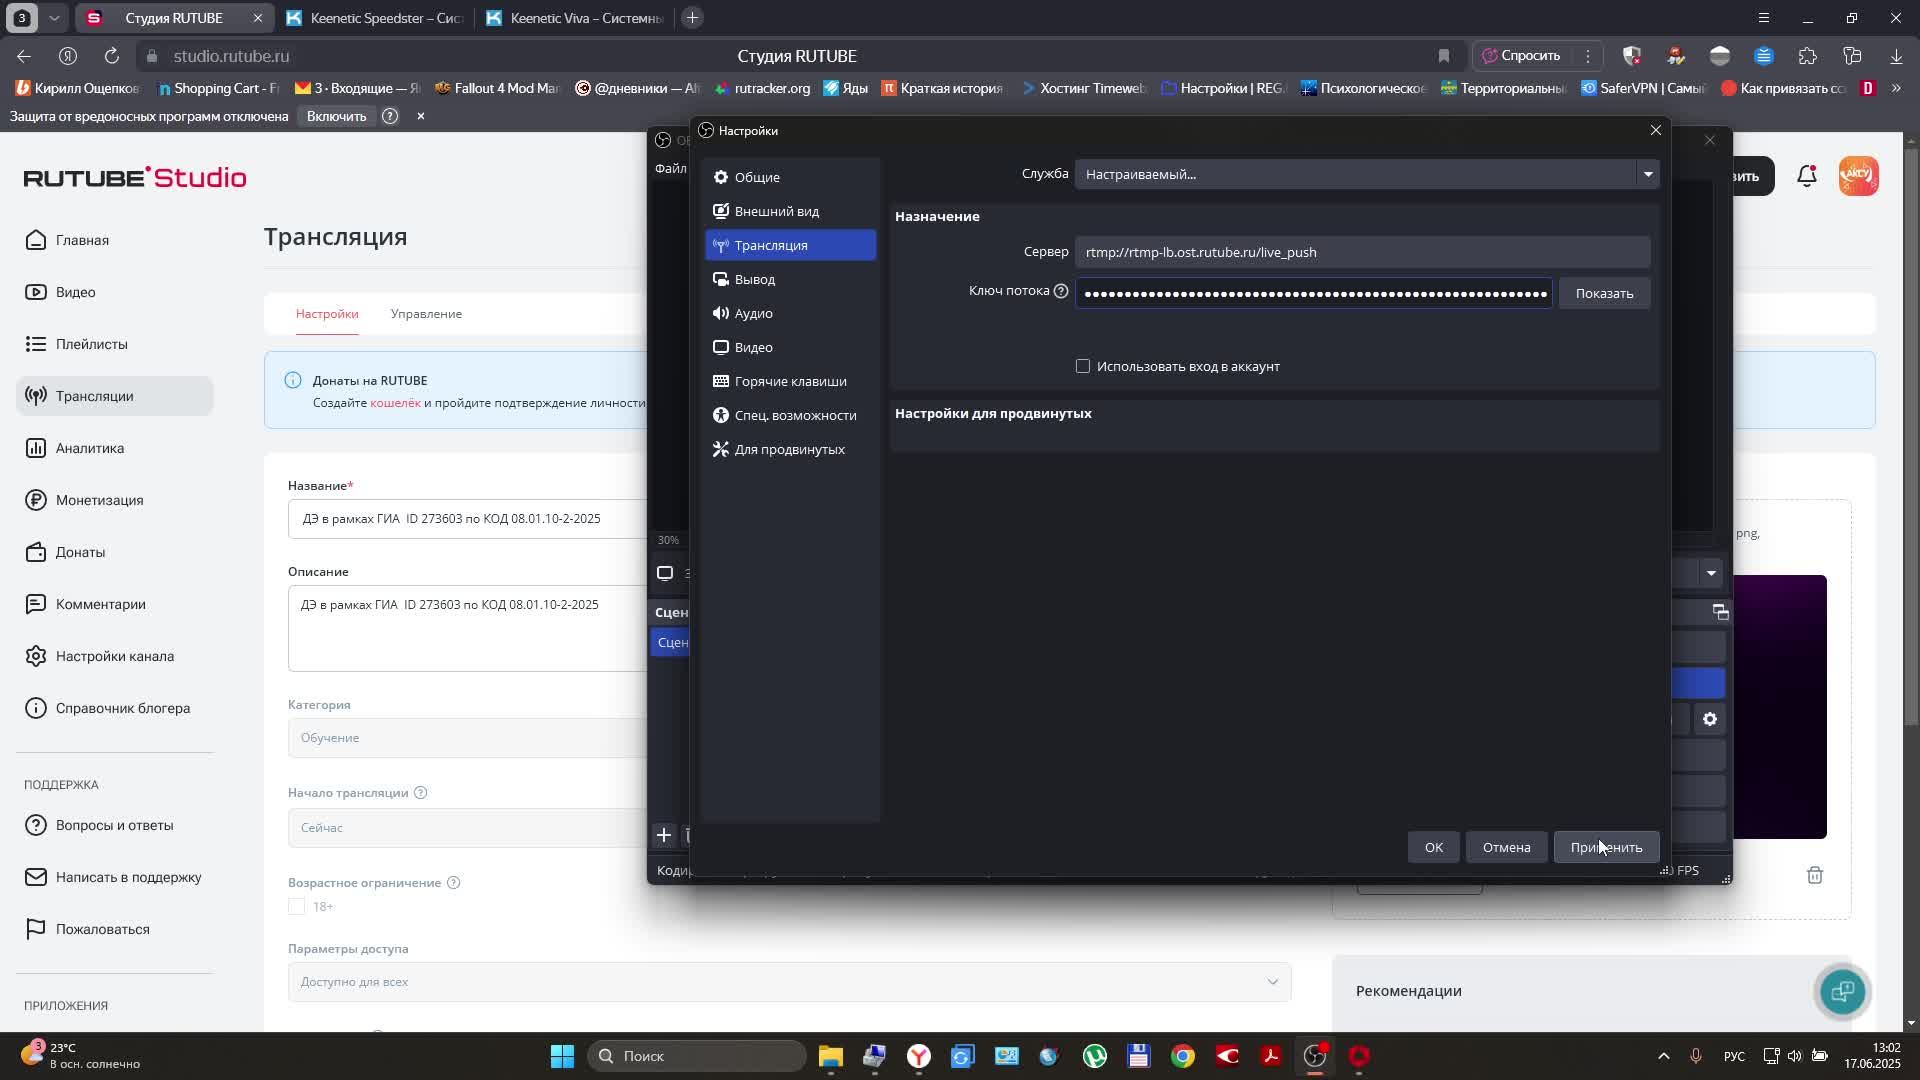Cancel settings with Отмена button

[1506, 847]
